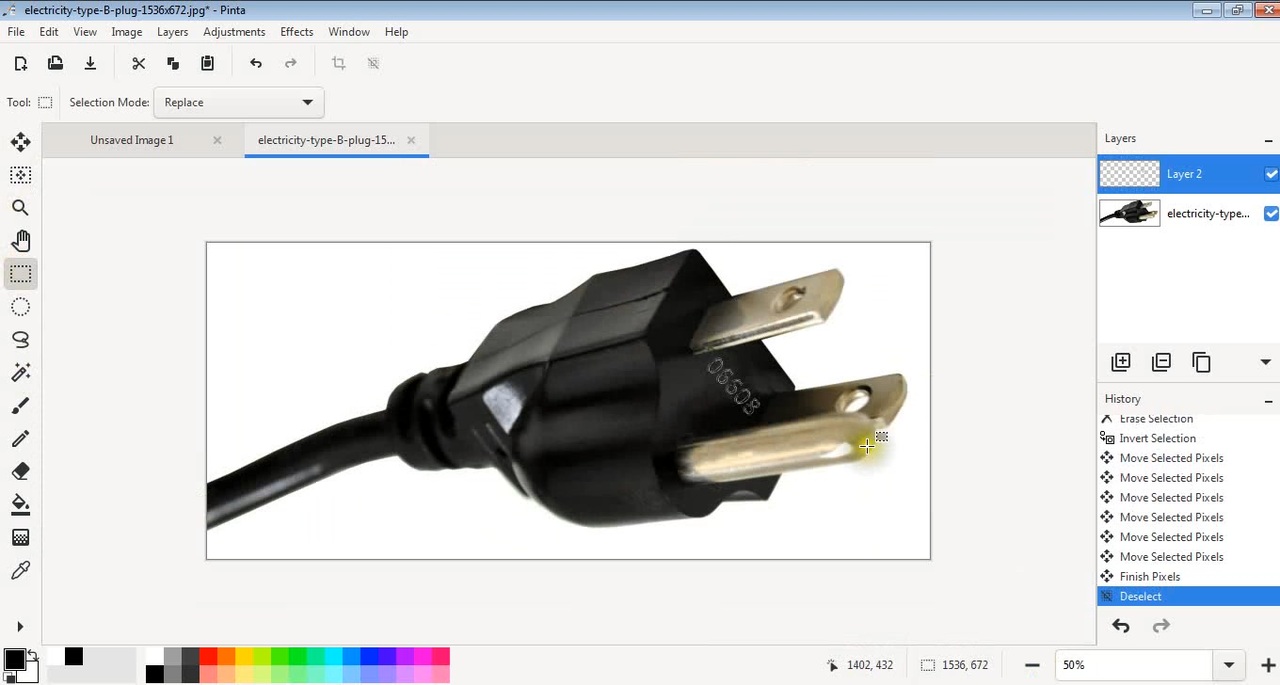Collapse the History panel

click(1268, 401)
